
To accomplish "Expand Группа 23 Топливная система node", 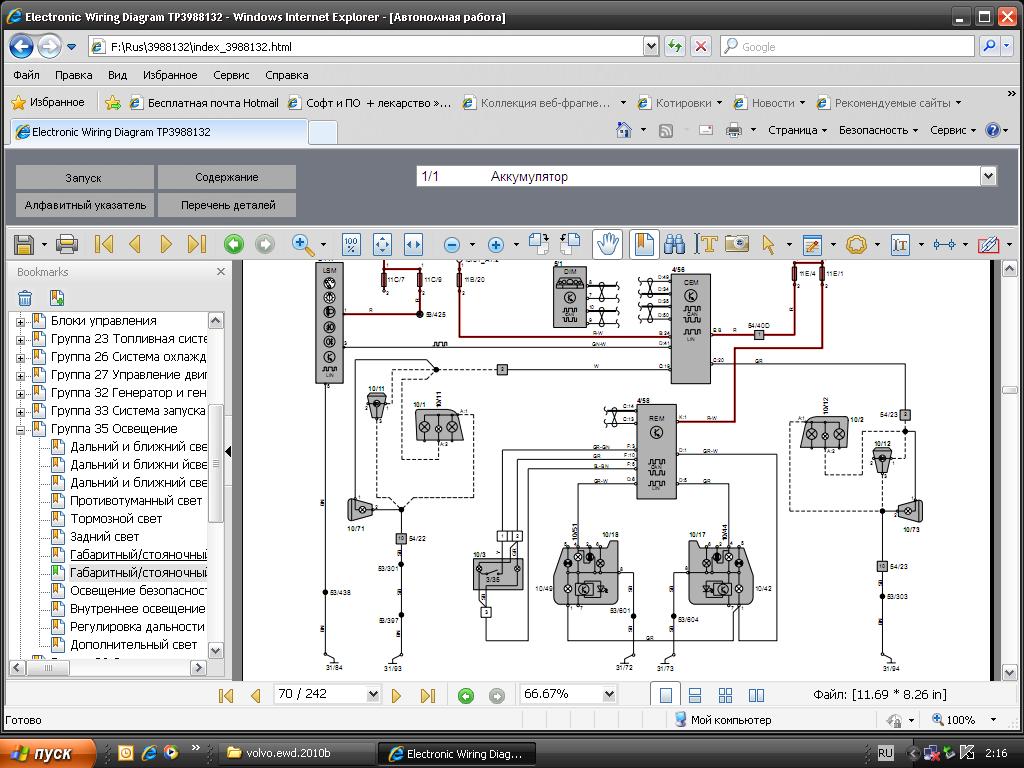I will point(20,340).
